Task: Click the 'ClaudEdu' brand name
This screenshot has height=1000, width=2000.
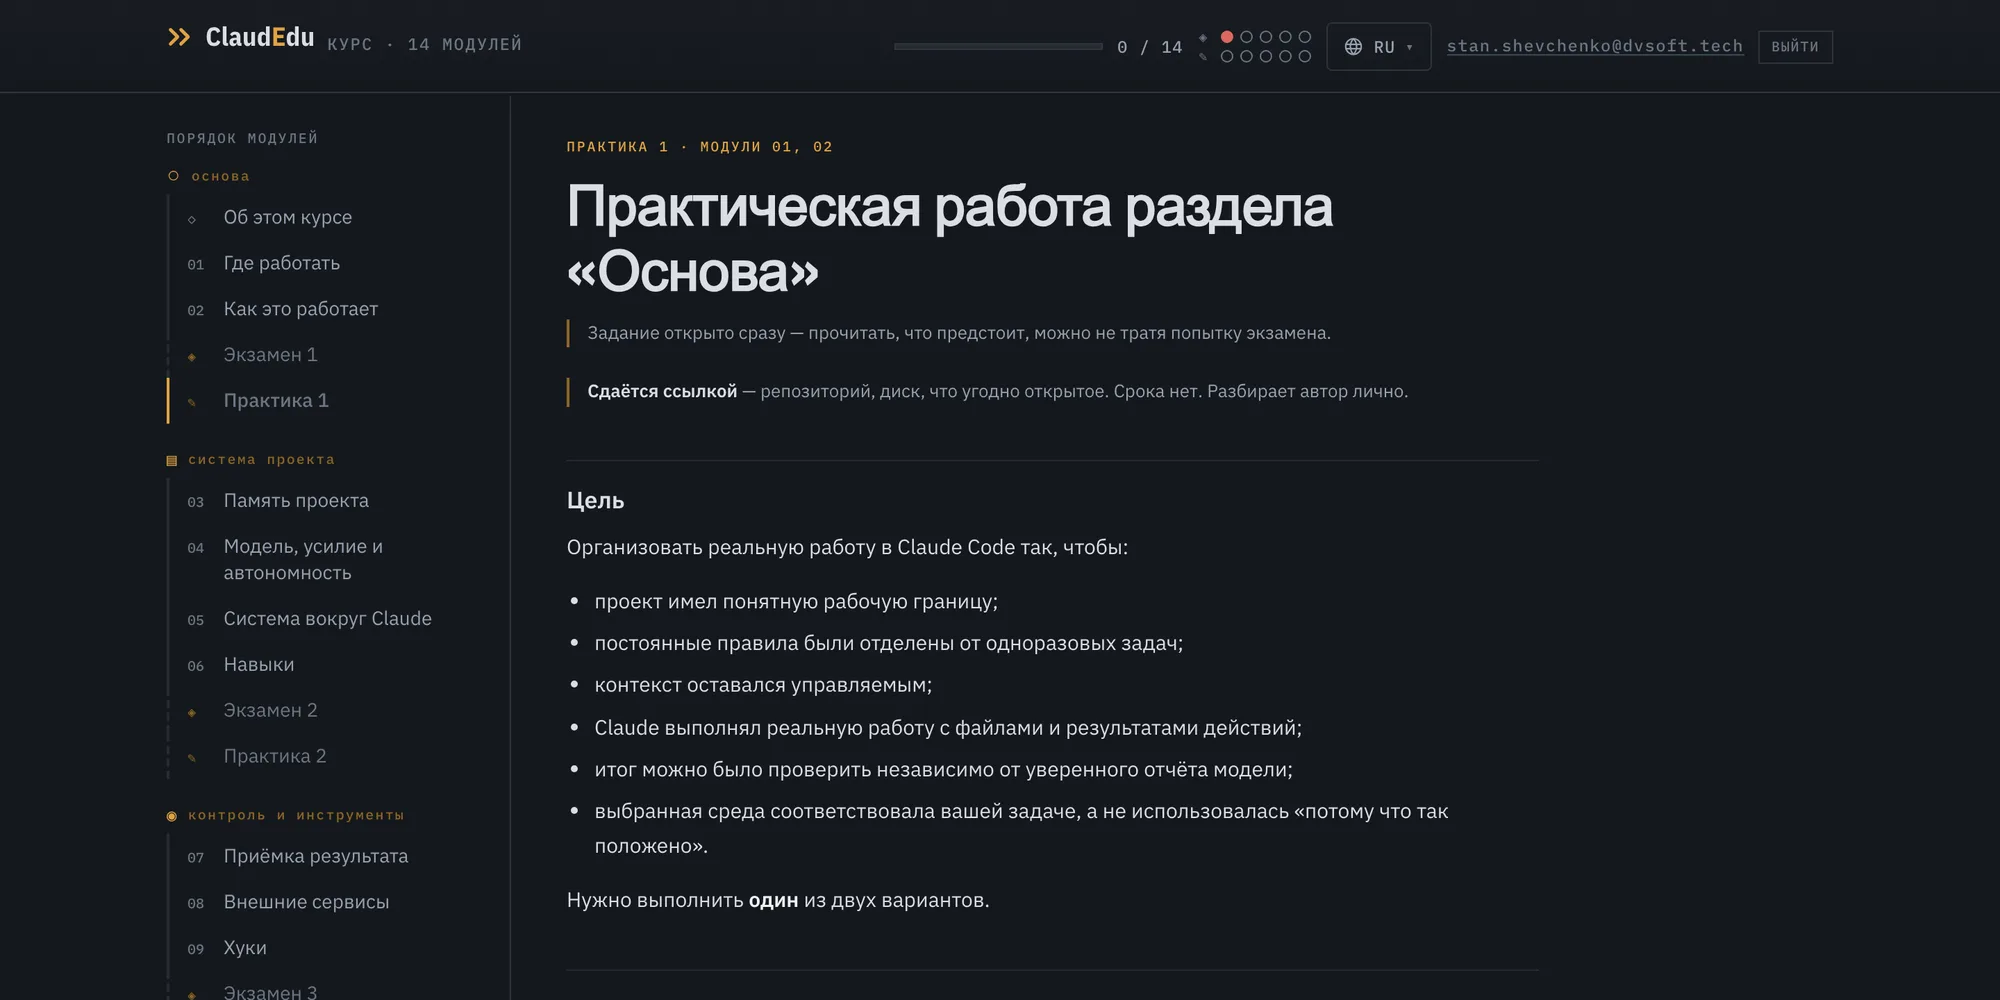Action: (260, 38)
